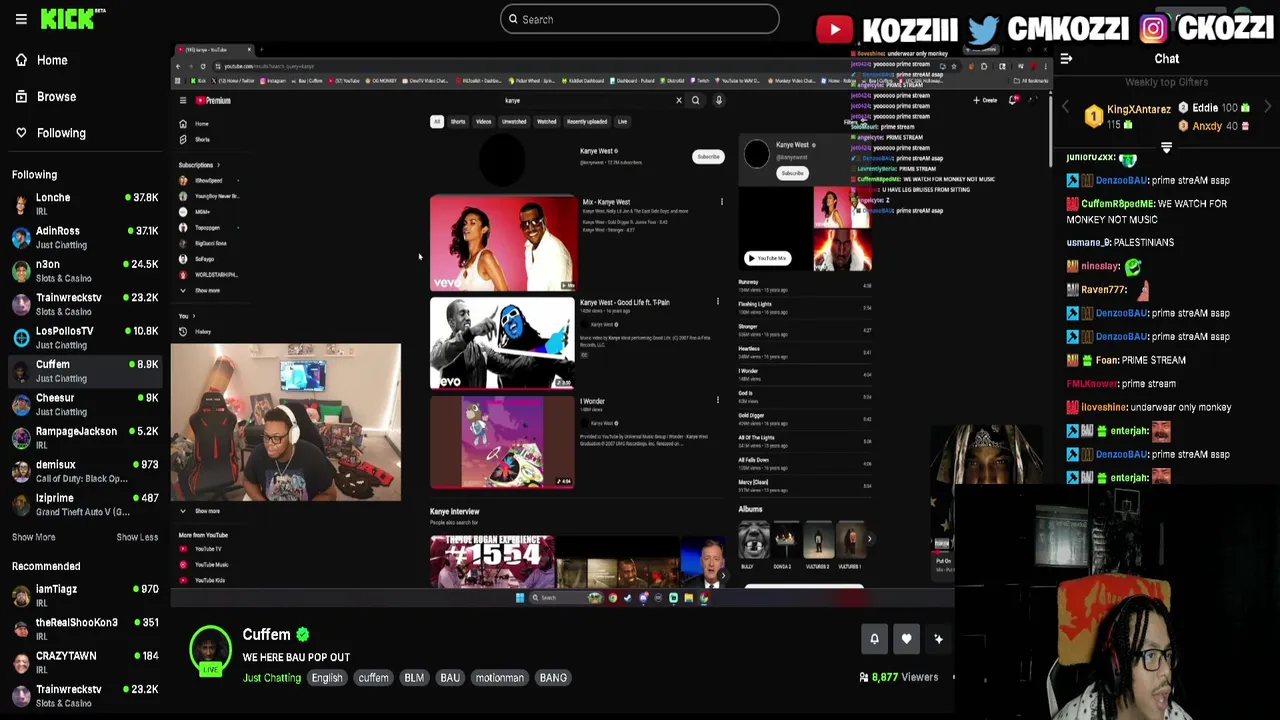
Task: Clear the YouTube search box
Action: 678,100
